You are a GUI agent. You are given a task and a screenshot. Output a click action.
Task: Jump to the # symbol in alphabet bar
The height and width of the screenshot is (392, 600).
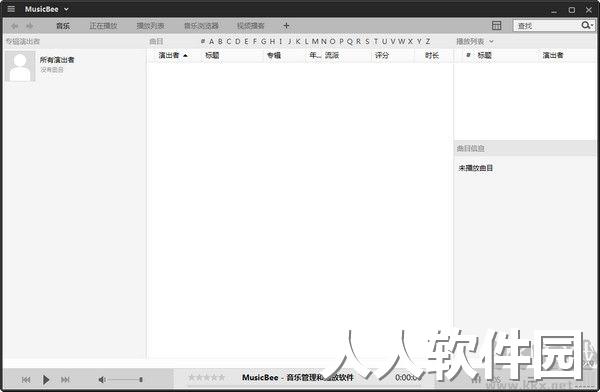pyautogui.click(x=203, y=41)
